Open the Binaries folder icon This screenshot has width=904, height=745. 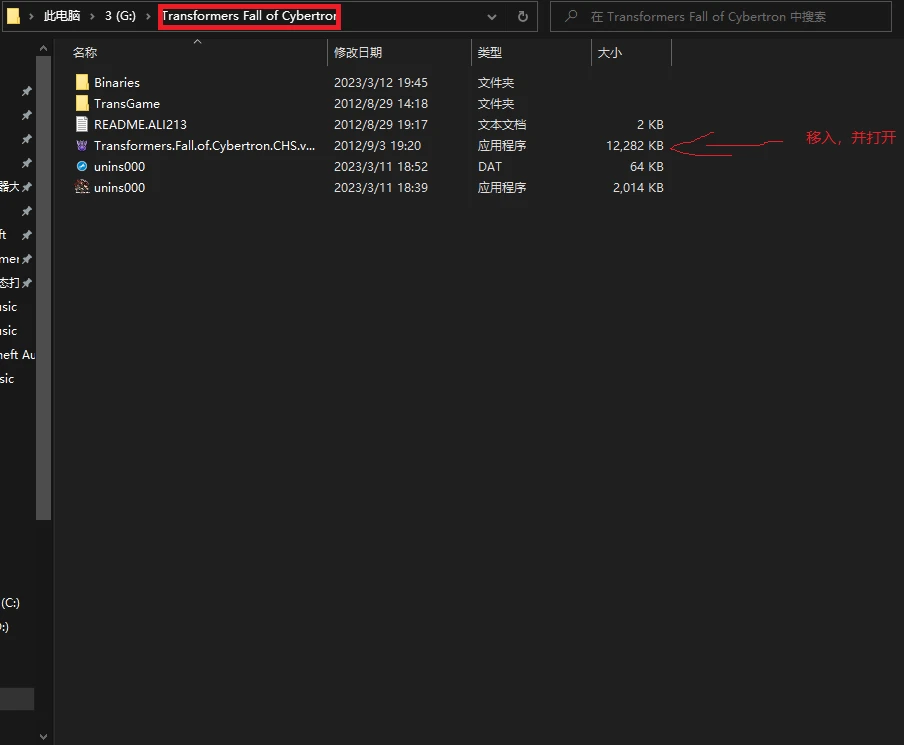tap(82, 82)
